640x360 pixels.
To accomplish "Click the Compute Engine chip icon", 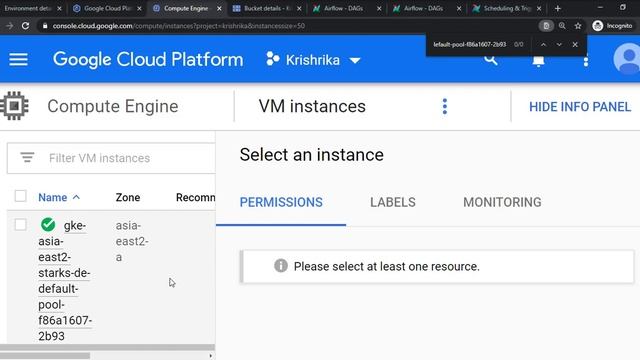I will pyautogui.click(x=15, y=106).
